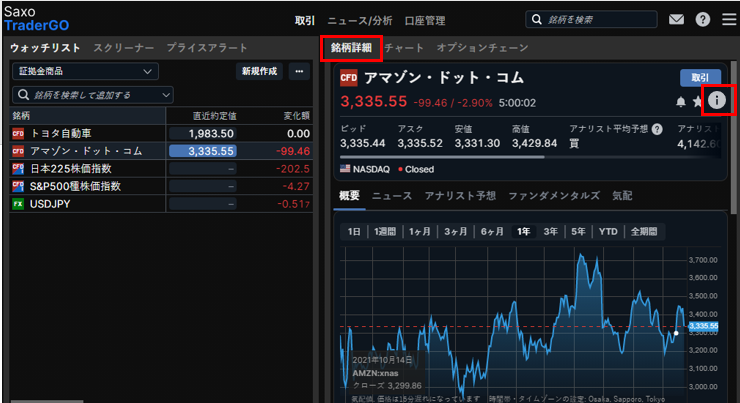740x403 pixels.
Task: Open the 取引 top menu
Action: [304, 21]
